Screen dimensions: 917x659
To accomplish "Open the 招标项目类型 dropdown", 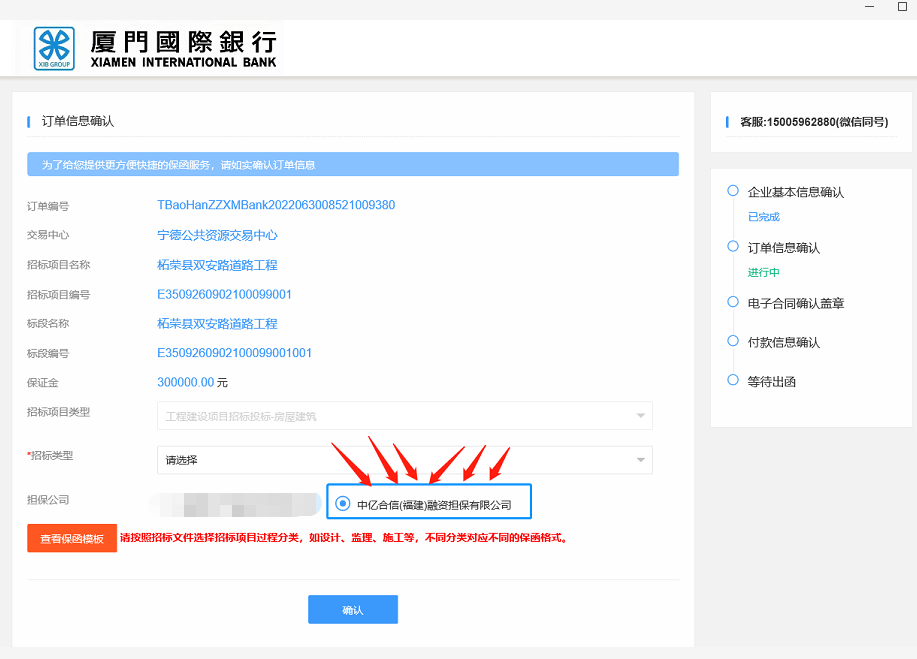I will (400, 416).
